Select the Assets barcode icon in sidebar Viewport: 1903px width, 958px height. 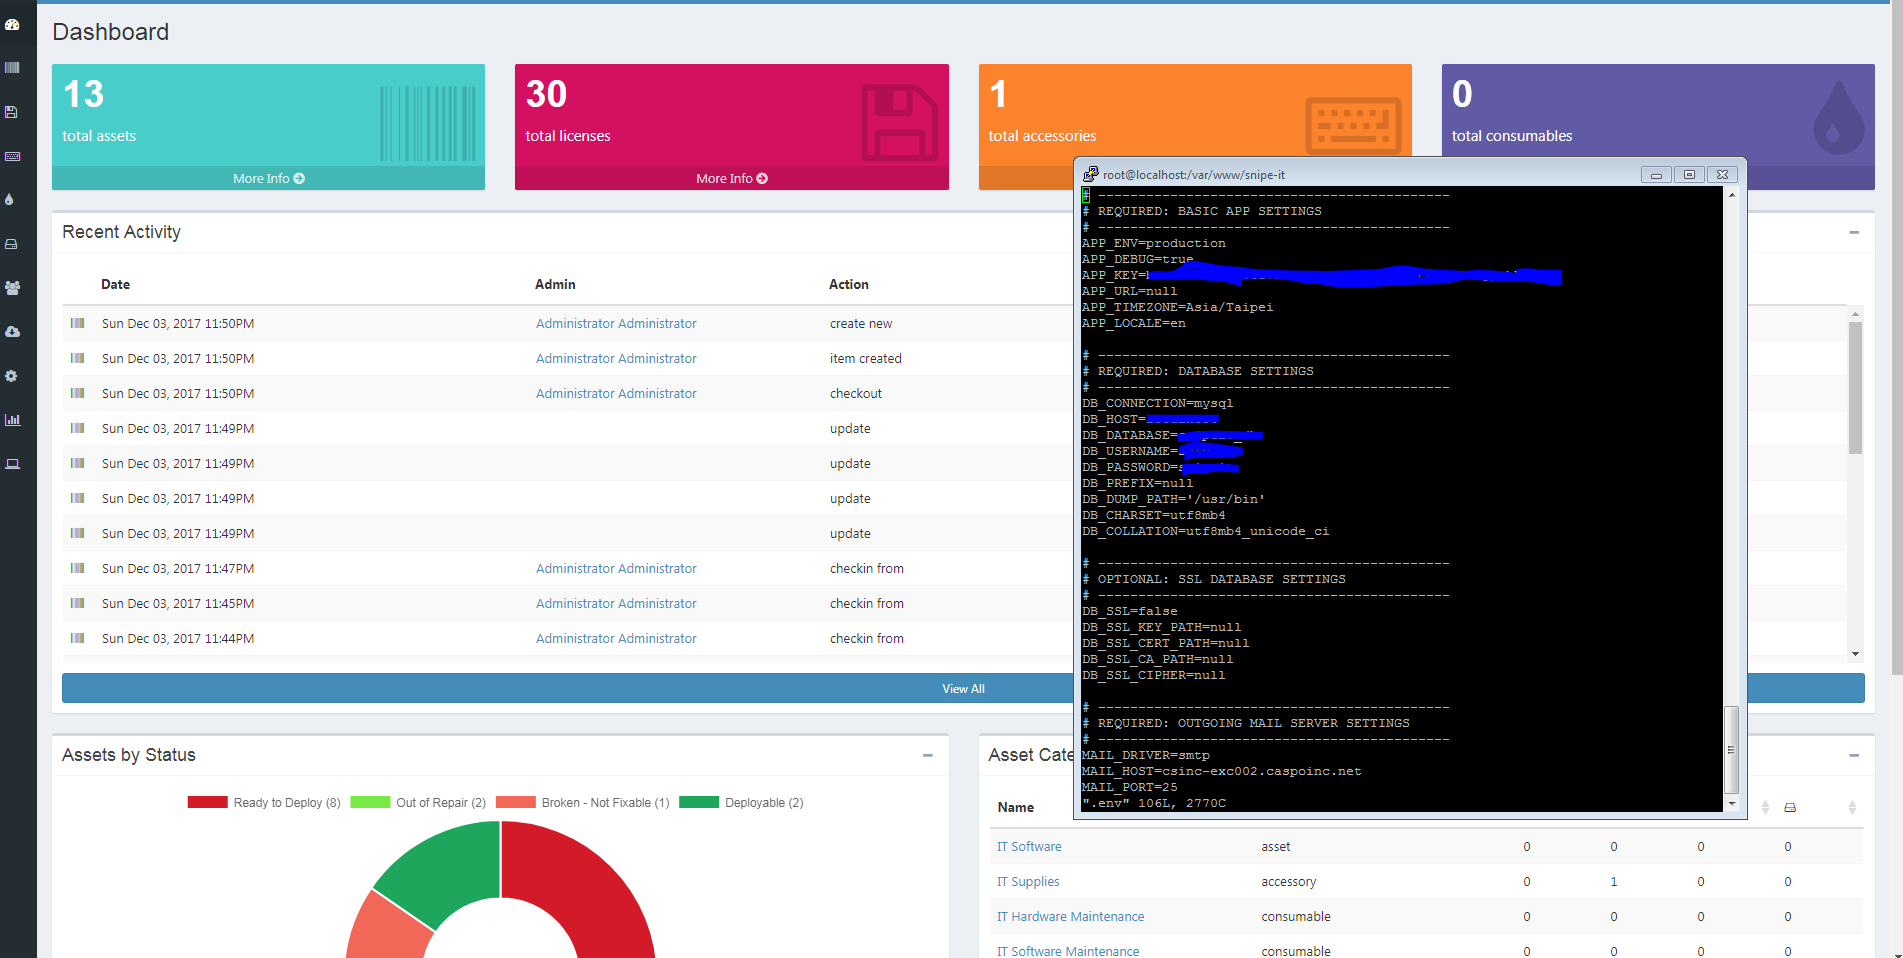[14, 67]
